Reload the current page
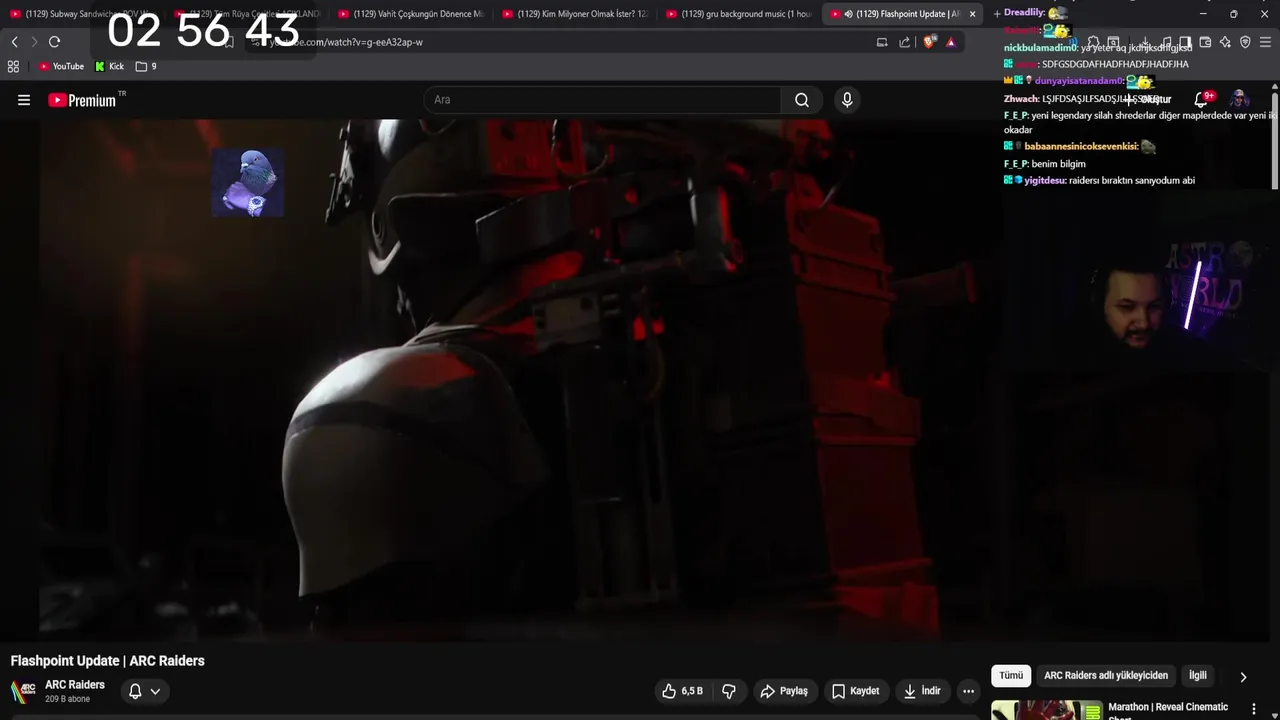Viewport: 1280px width, 720px height. [55, 42]
